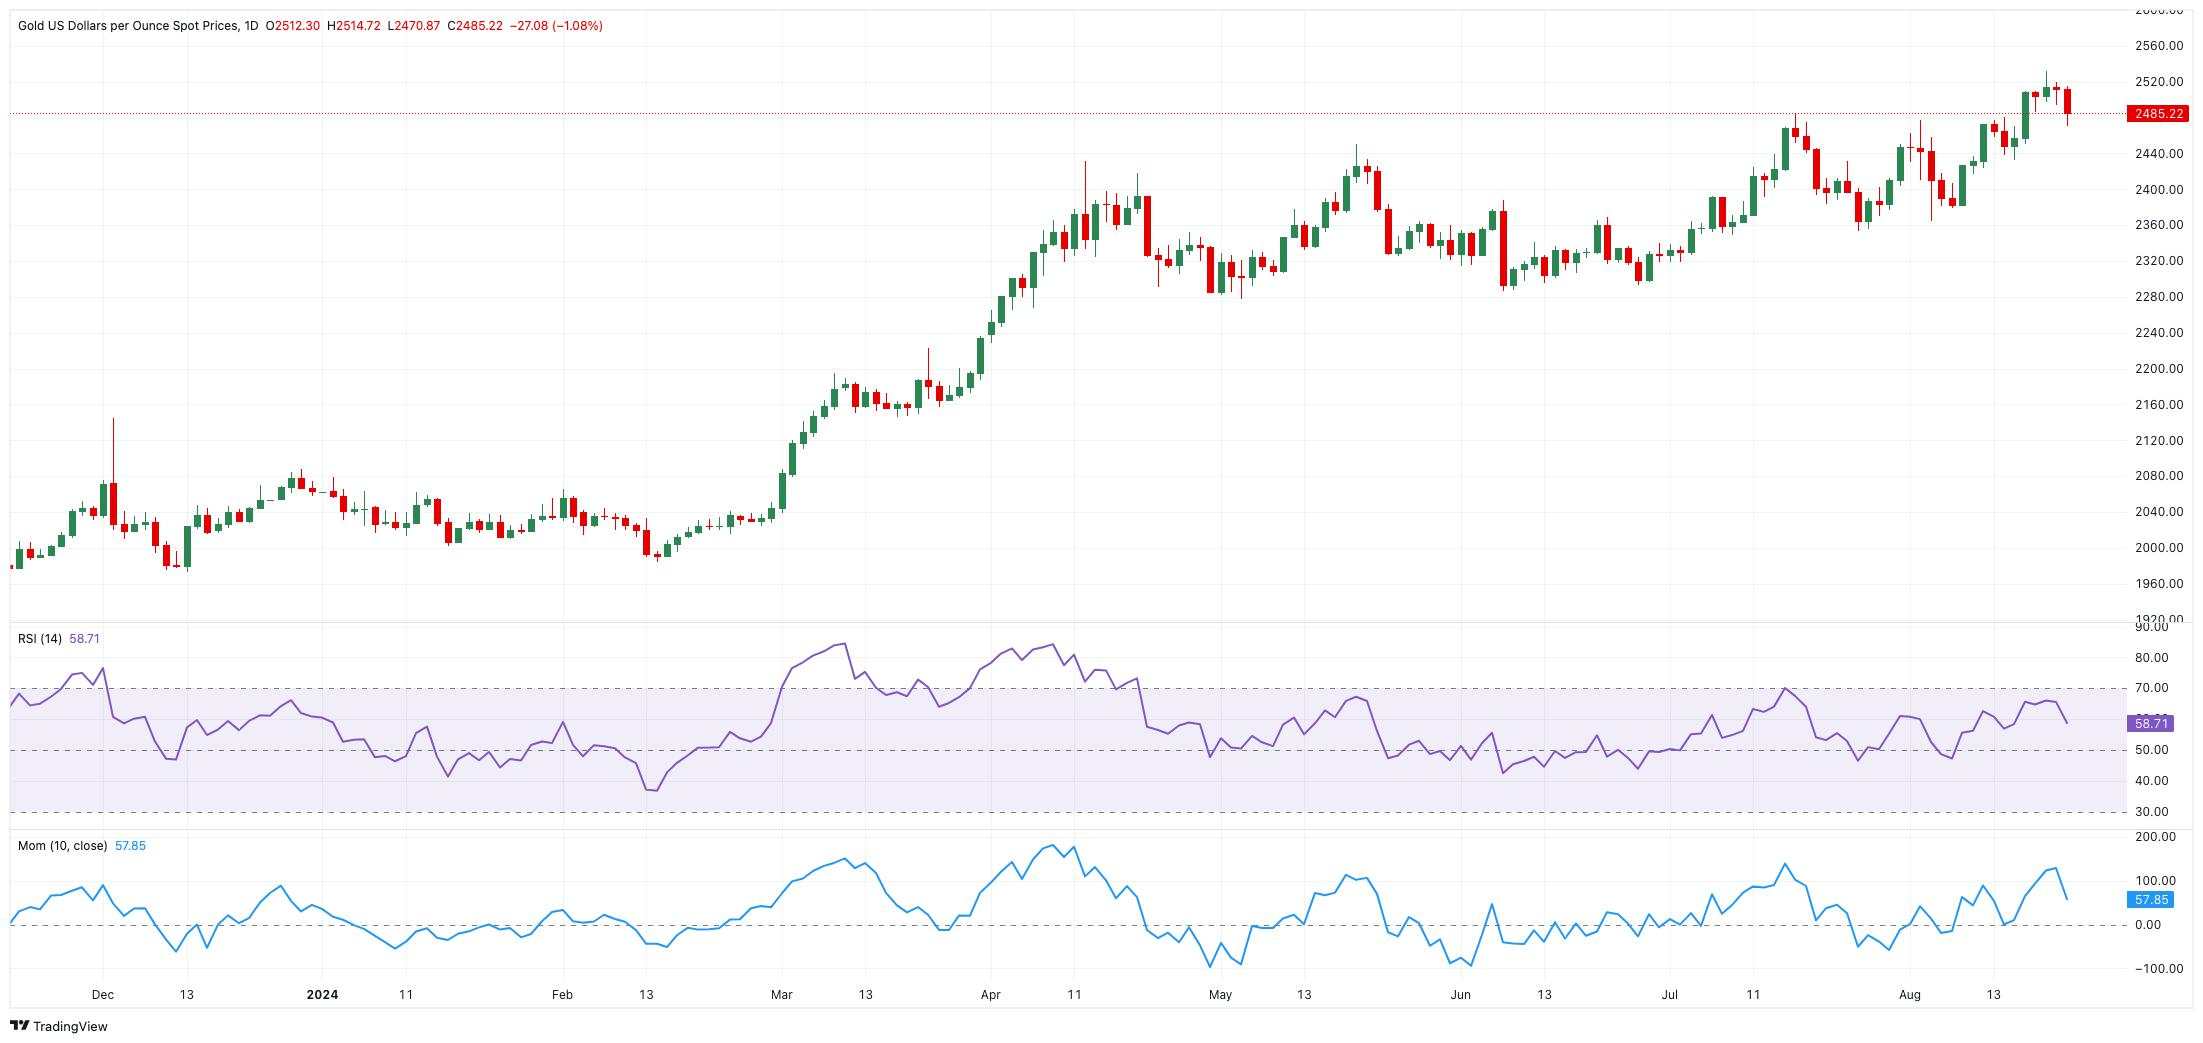Click the 2400.00 price axis label
The width and height of the screenshot is (2203, 1043).
[2158, 190]
